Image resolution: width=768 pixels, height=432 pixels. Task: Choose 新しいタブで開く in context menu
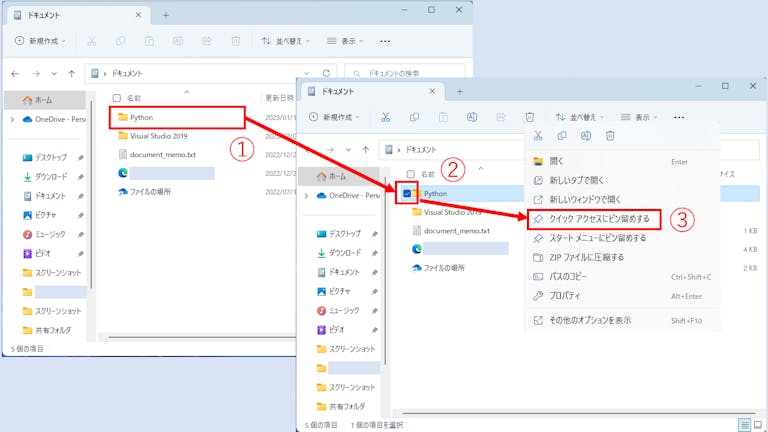pyautogui.click(x=622, y=180)
